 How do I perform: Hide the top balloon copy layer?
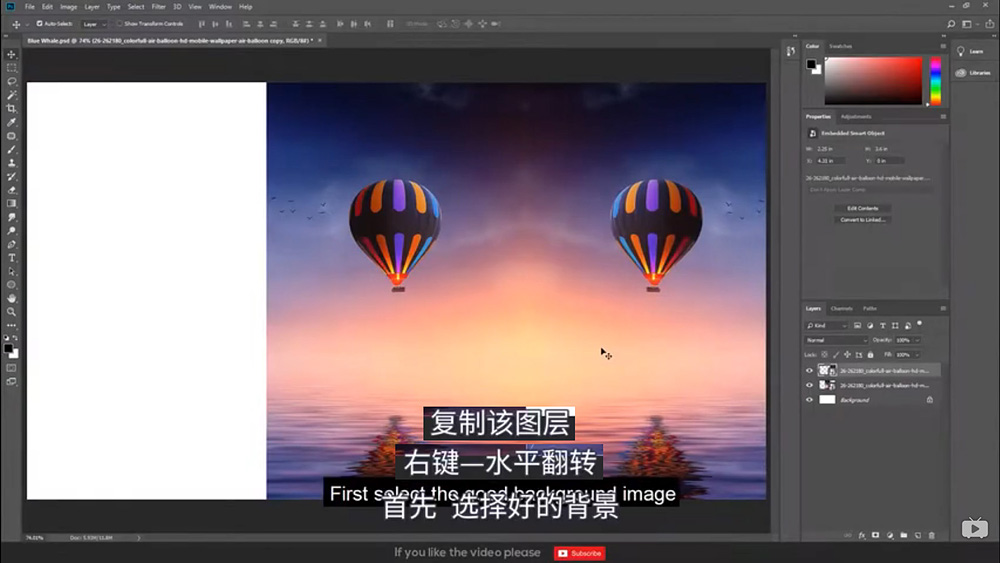pyautogui.click(x=809, y=370)
